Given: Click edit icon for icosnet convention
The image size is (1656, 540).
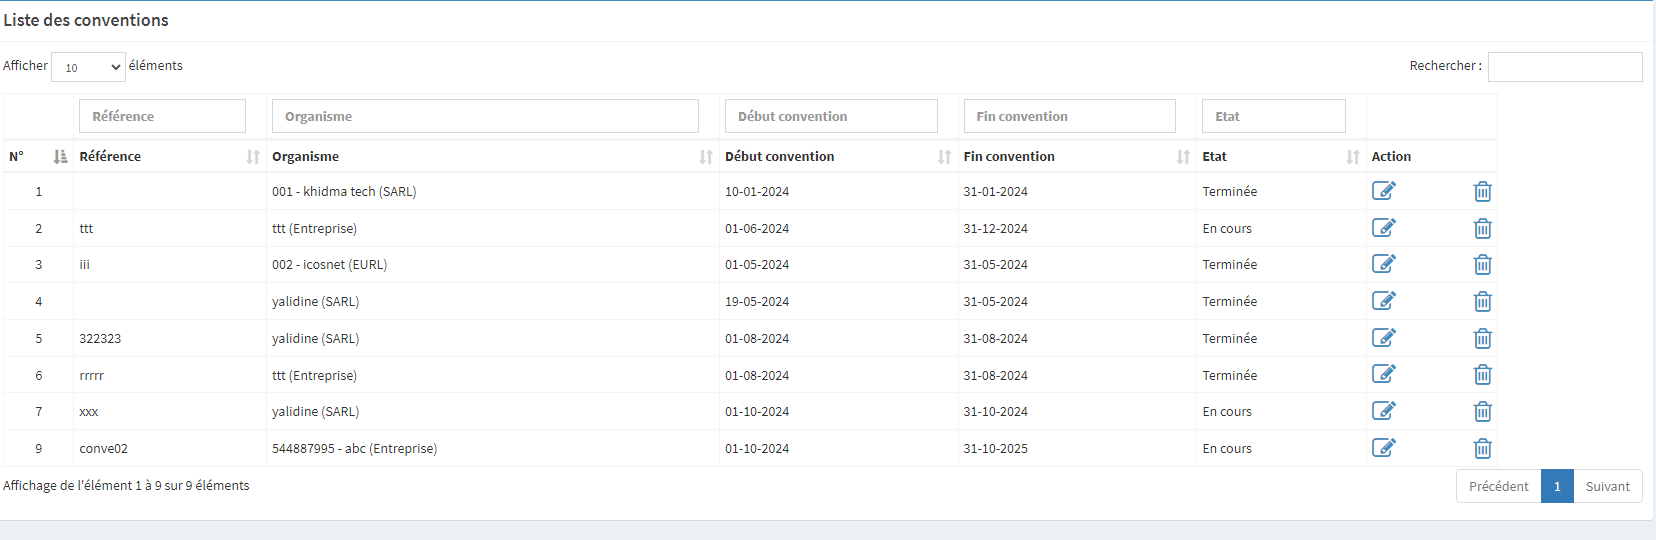Looking at the screenshot, I should click(x=1383, y=264).
